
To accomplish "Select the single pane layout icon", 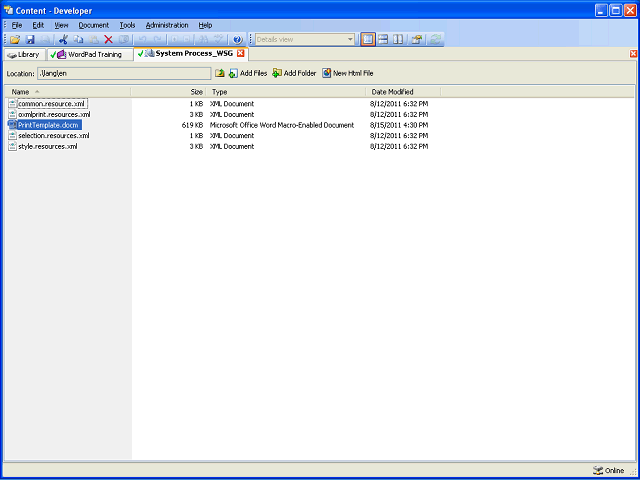I will [x=368, y=40].
